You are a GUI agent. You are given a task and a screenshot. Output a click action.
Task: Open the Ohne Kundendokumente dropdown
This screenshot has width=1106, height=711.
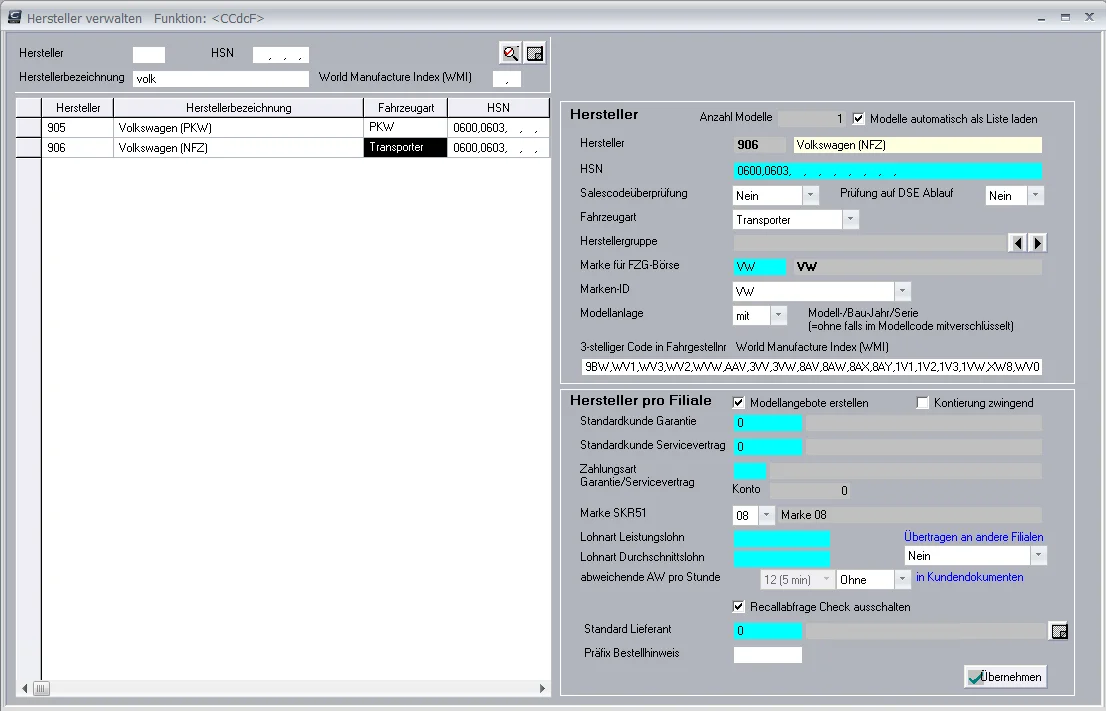click(x=902, y=580)
